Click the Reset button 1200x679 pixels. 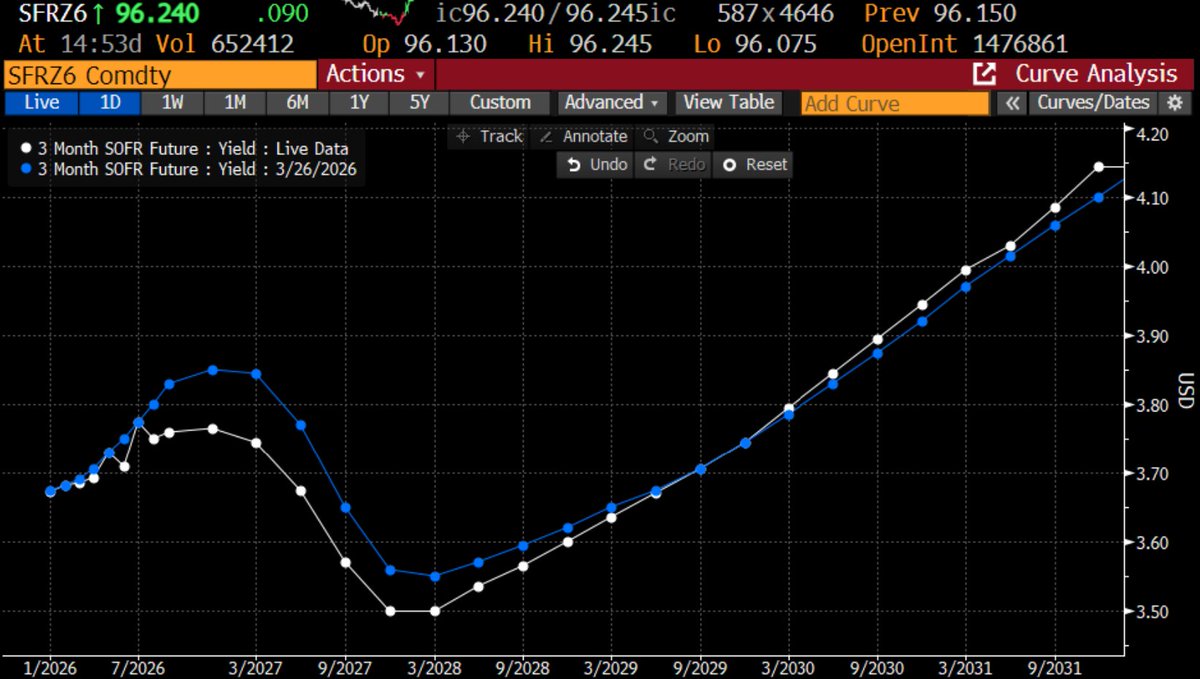pos(754,164)
